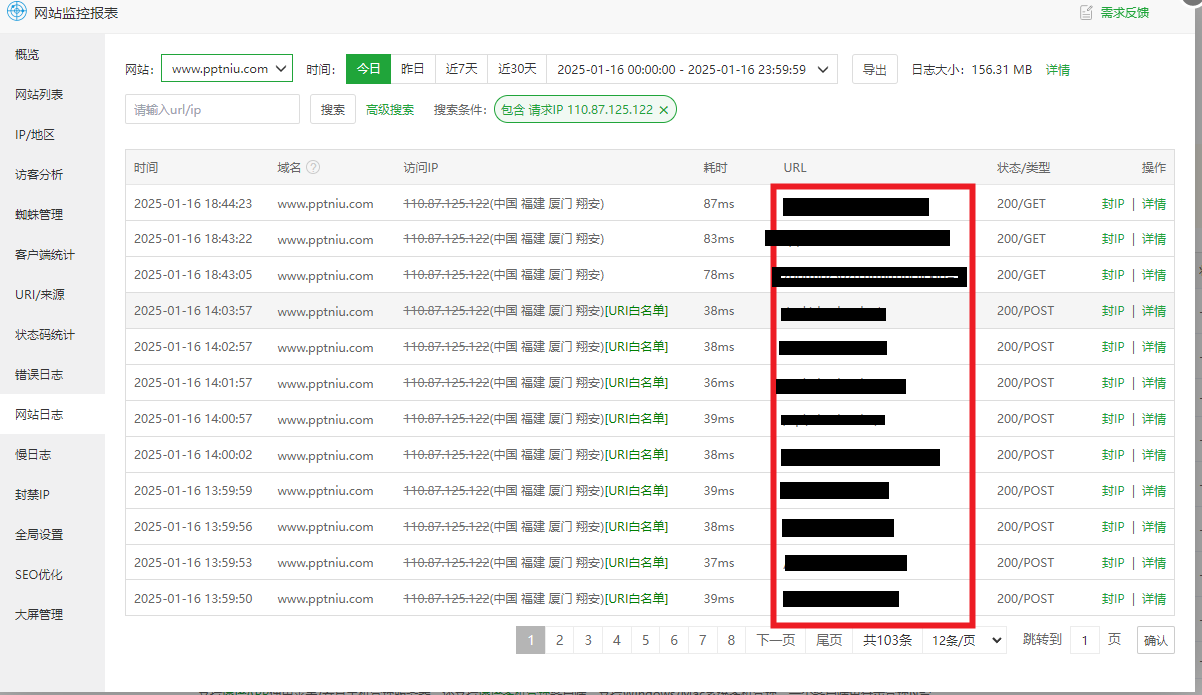The height and width of the screenshot is (695, 1202).
Task: Click 封IP for the 13:59:50 row
Action: [x=1113, y=599]
